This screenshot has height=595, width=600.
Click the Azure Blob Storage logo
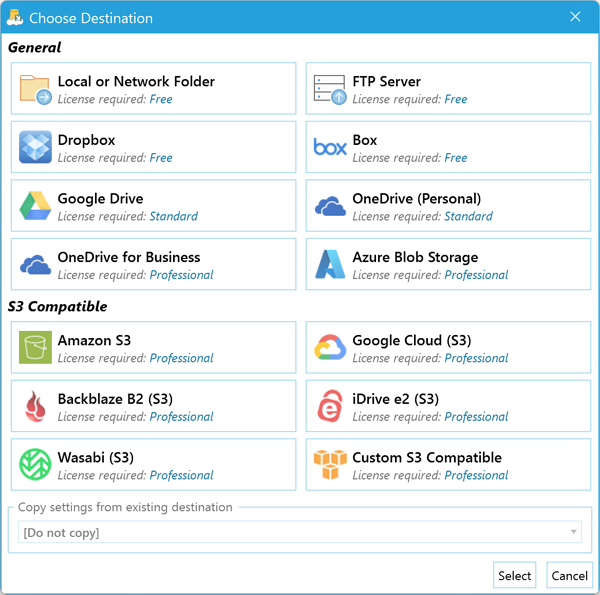click(x=330, y=264)
